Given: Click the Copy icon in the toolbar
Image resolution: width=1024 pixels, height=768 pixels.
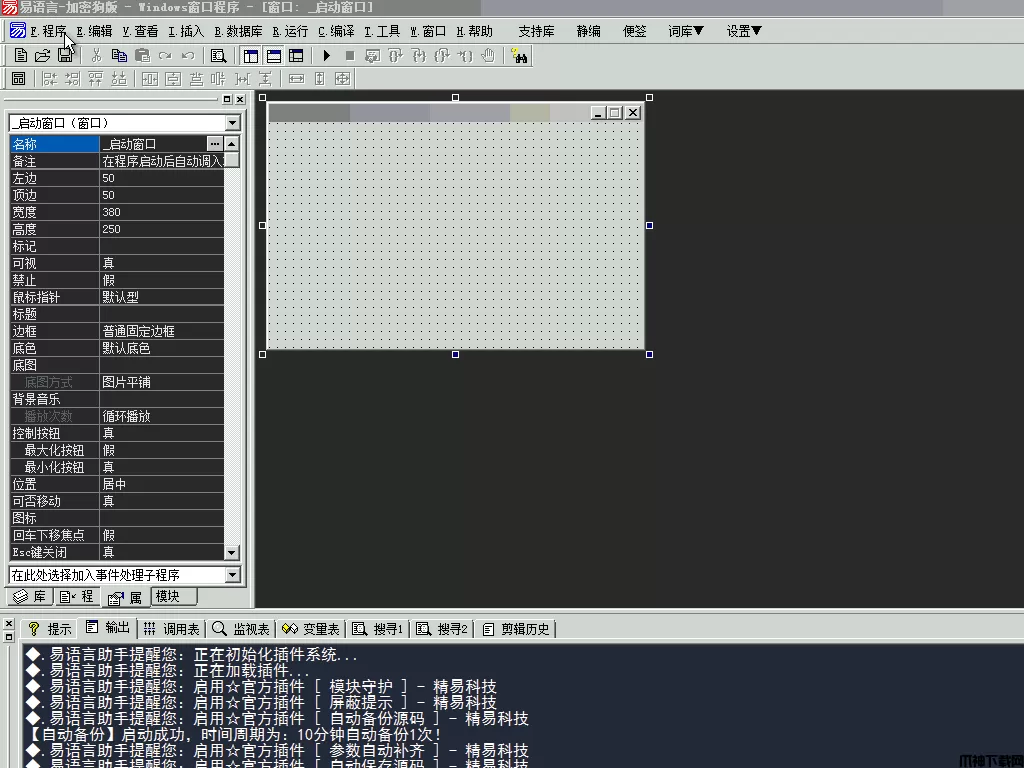Looking at the screenshot, I should click(119, 56).
